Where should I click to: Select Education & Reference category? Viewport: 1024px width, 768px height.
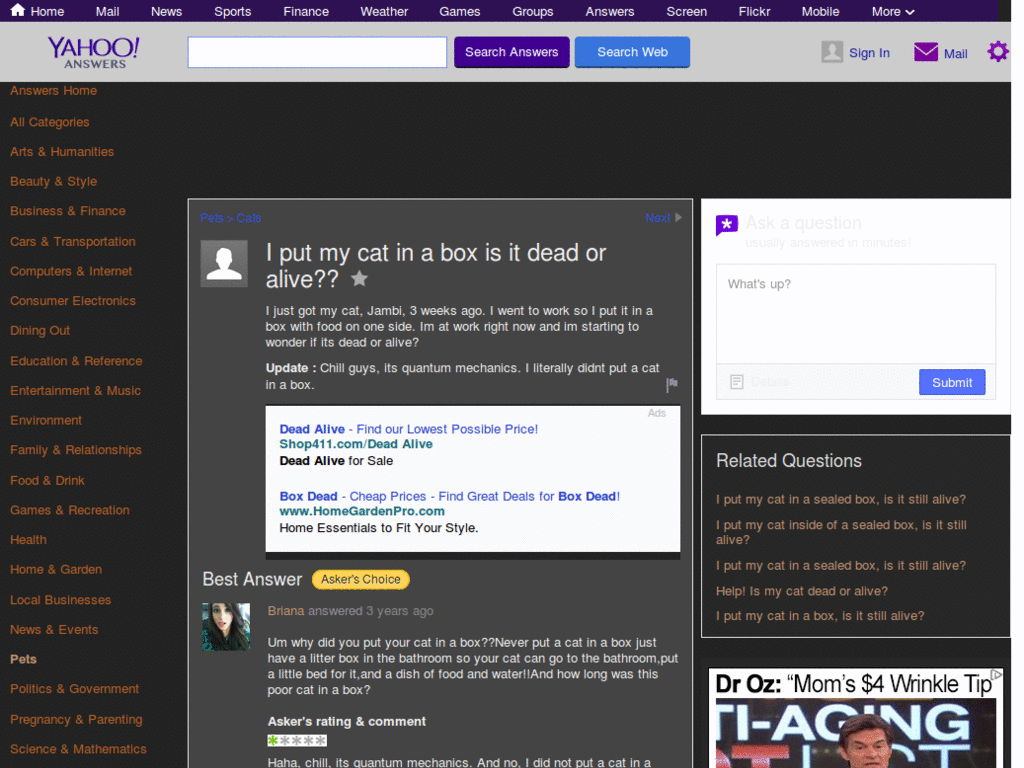coord(76,361)
